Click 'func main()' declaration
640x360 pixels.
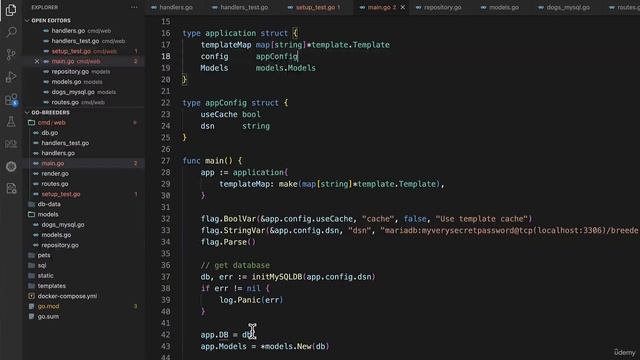212,161
